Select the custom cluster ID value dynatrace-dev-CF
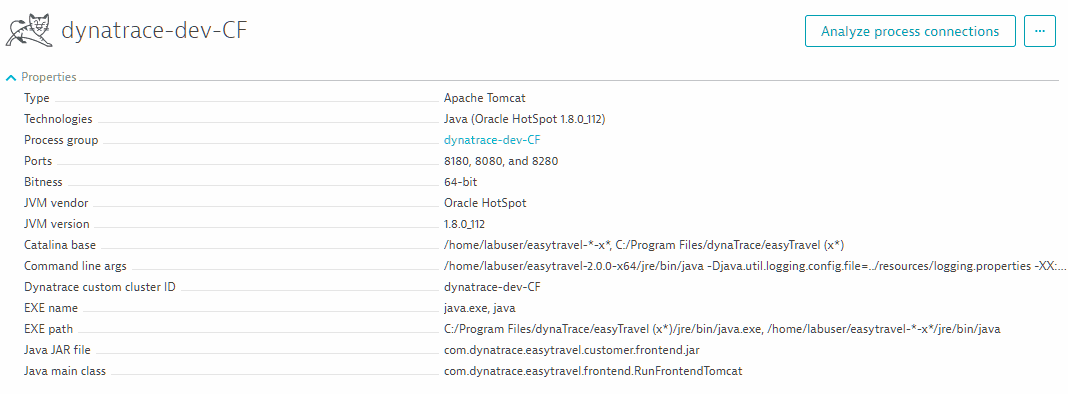The height and width of the screenshot is (394, 1068). (x=492, y=287)
